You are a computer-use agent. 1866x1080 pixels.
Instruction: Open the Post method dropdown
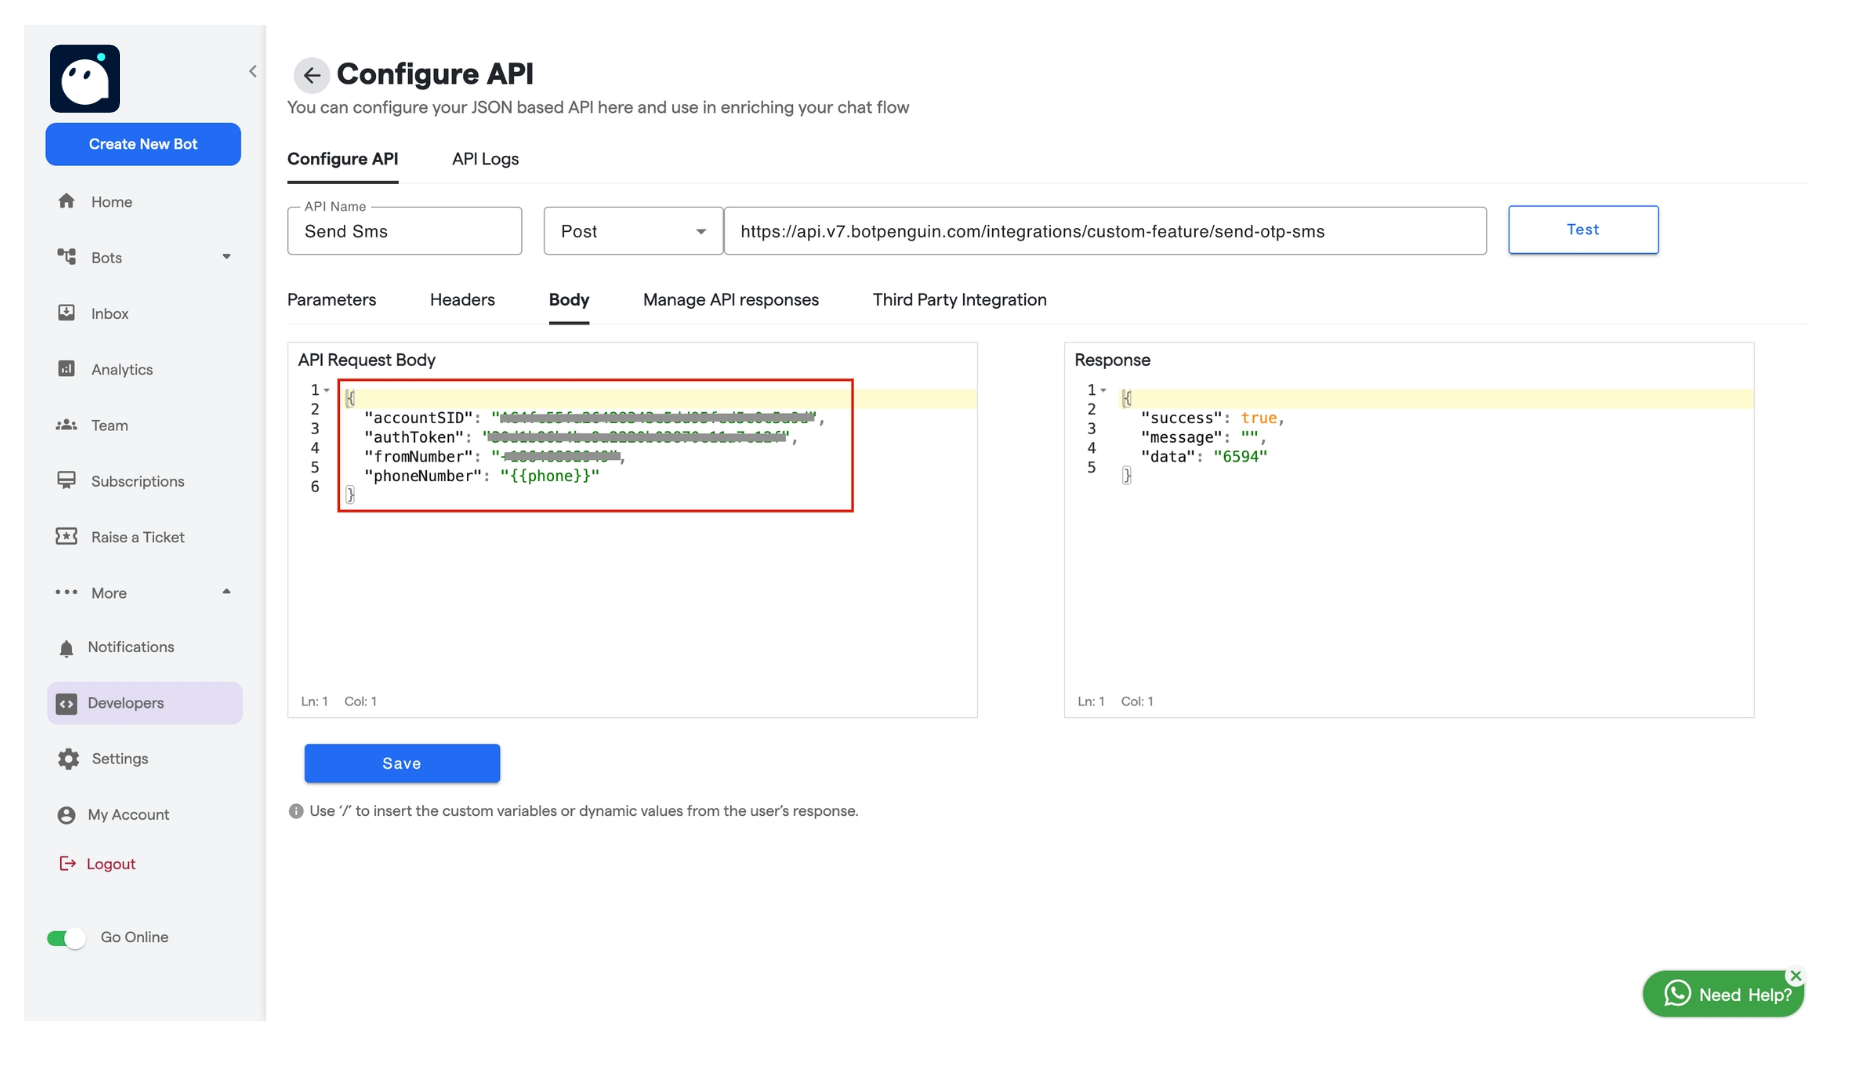tap(632, 231)
